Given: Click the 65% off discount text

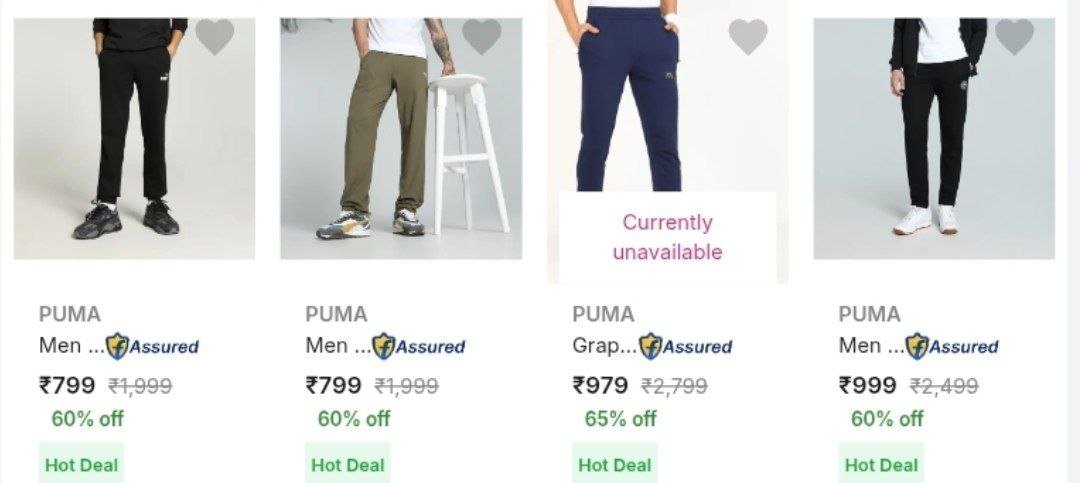Looking at the screenshot, I should [620, 418].
